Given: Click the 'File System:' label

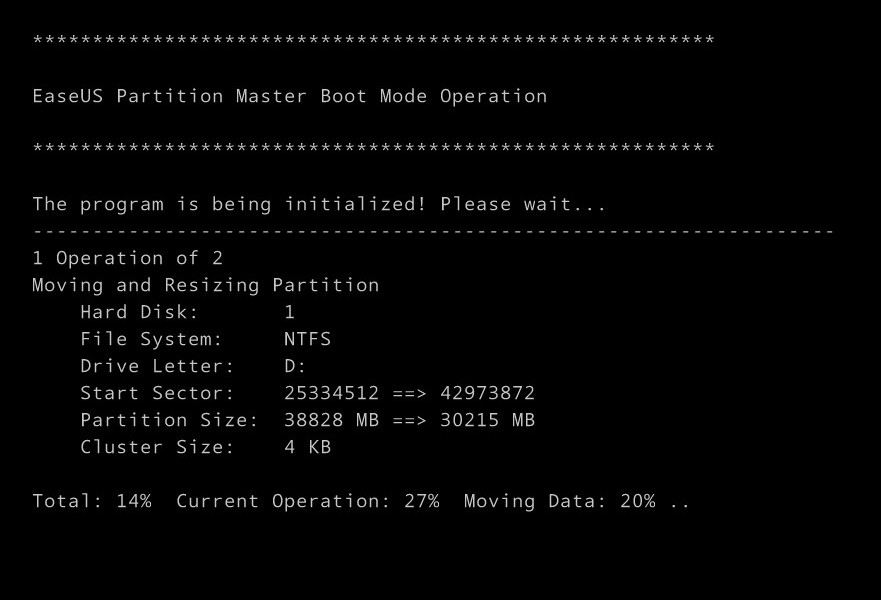Looking at the screenshot, I should tap(152, 339).
